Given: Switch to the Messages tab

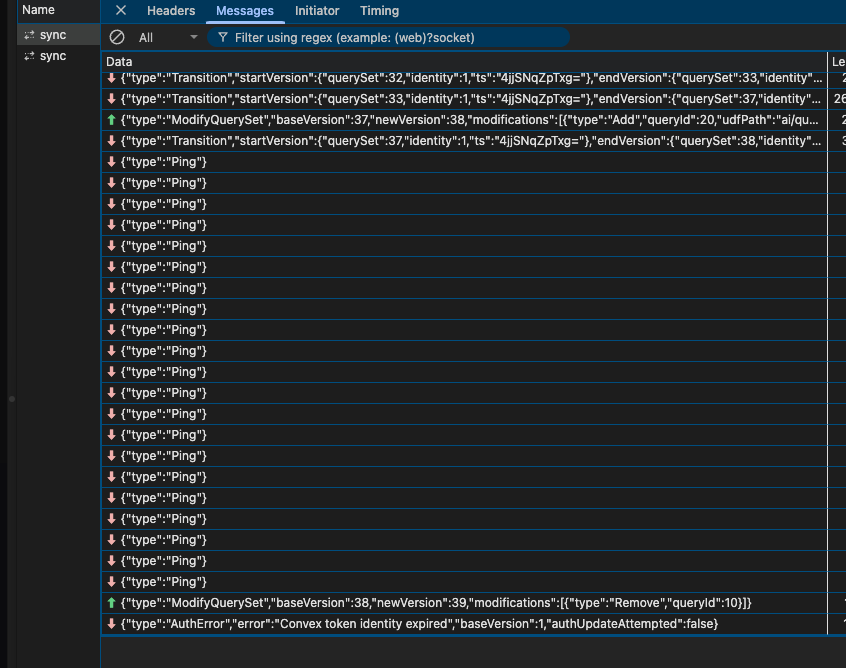Looking at the screenshot, I should click(x=245, y=11).
